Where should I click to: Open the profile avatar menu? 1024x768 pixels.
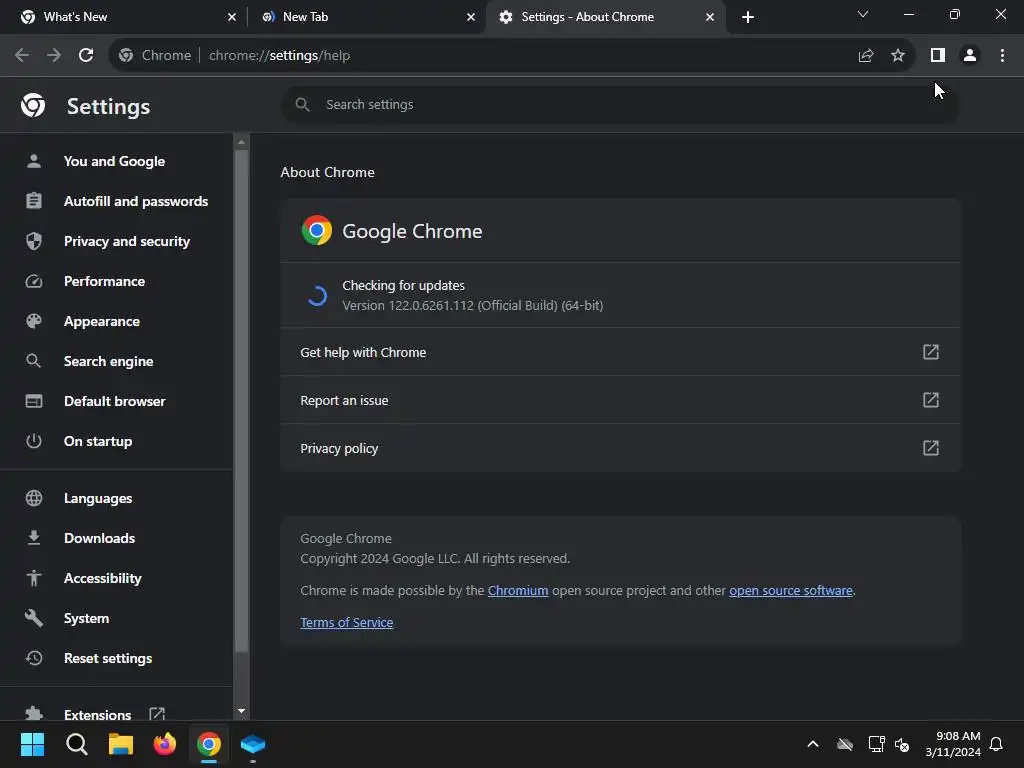[970, 56]
